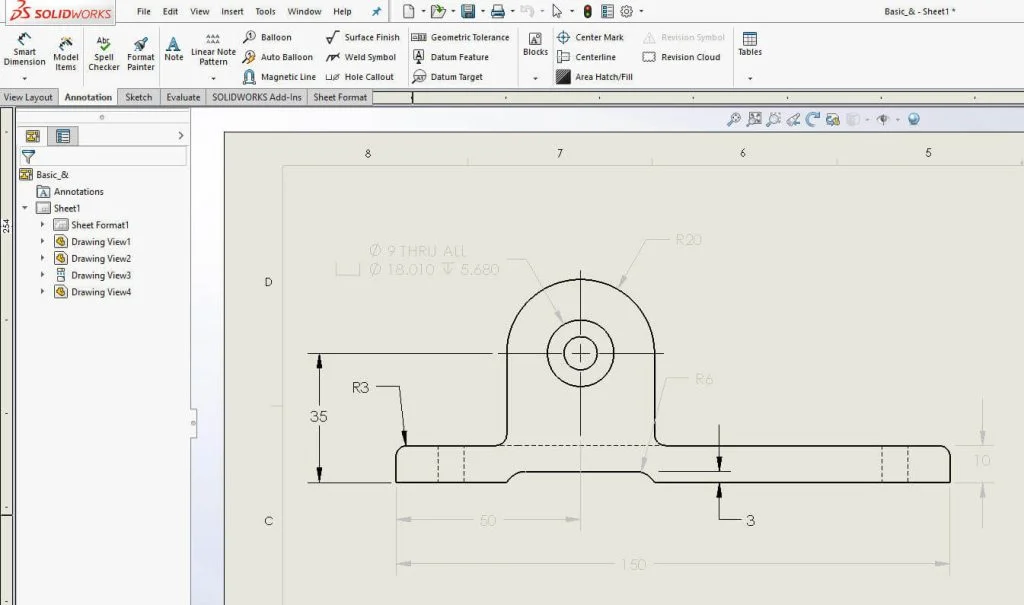Collapse the Sheet1 tree node
The image size is (1024, 605).
tap(25, 208)
